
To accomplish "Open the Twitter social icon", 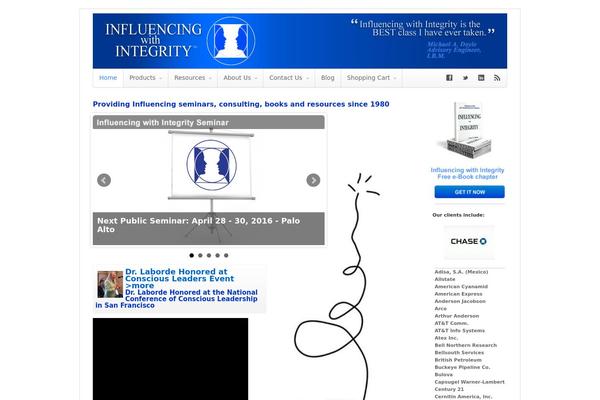I will (465, 78).
